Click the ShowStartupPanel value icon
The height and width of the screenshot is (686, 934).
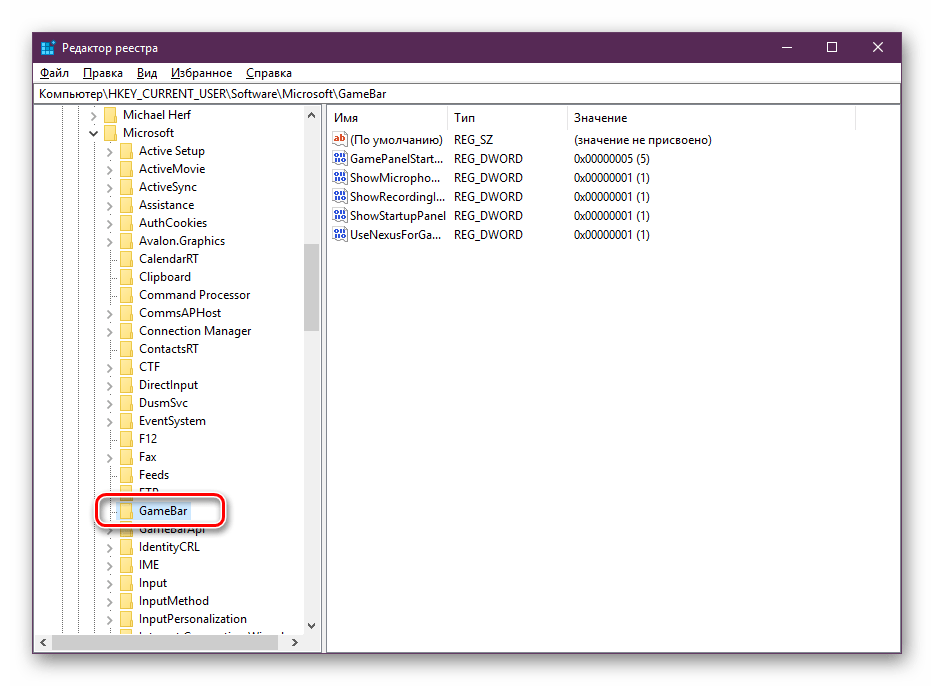pos(340,216)
